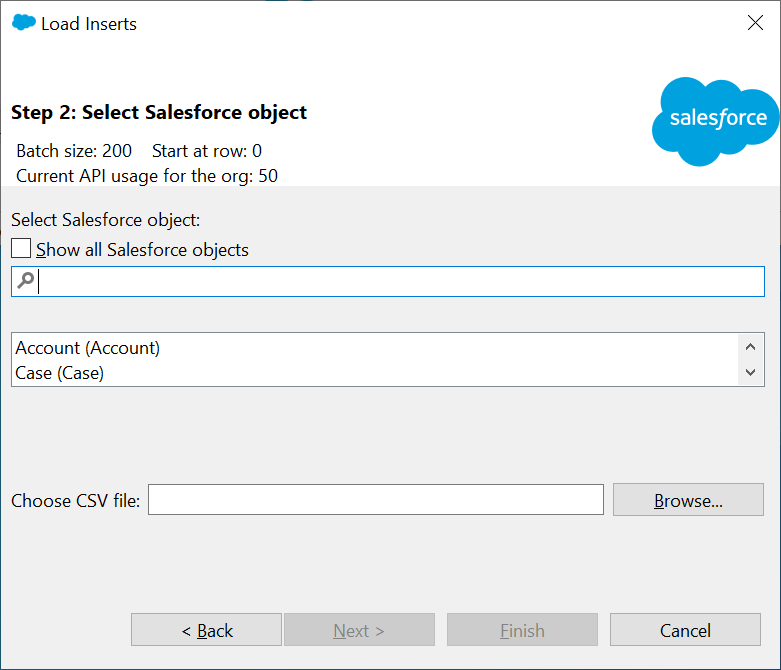The width and height of the screenshot is (781, 670).
Task: Close the Load Inserts dialog
Action: 755,23
